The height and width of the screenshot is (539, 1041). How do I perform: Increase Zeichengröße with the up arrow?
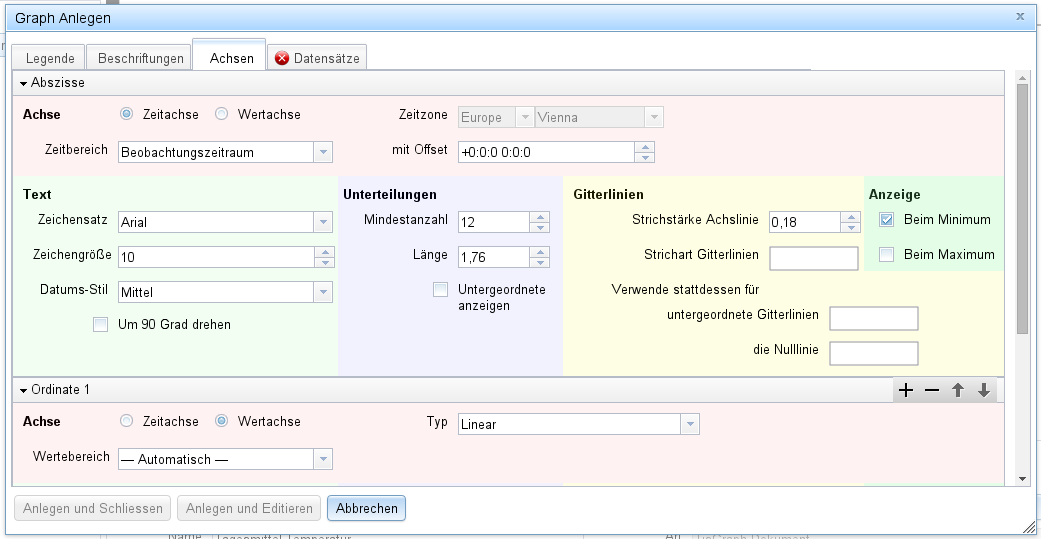tap(325, 252)
